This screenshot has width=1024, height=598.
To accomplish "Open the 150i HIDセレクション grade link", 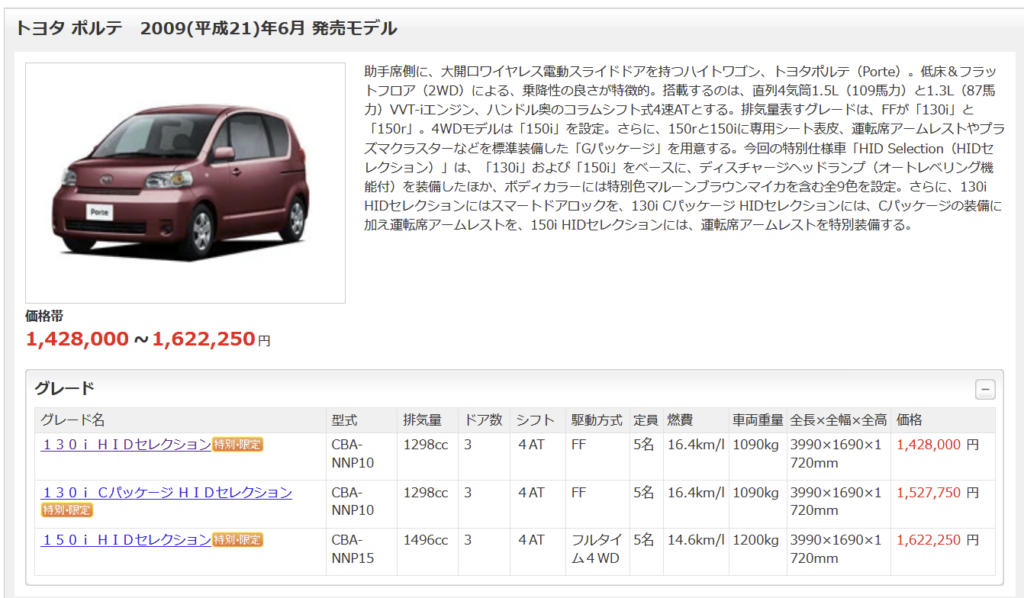I will [126, 540].
